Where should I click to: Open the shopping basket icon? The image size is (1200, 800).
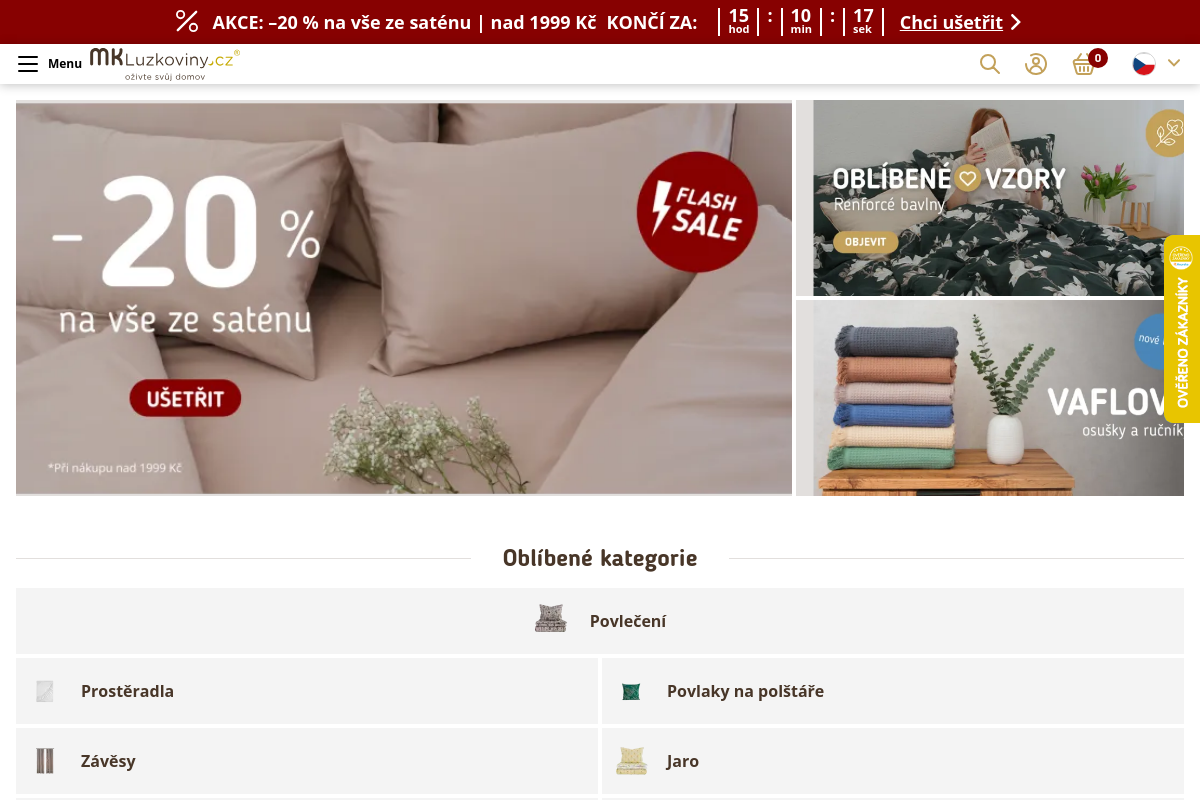tap(1083, 65)
